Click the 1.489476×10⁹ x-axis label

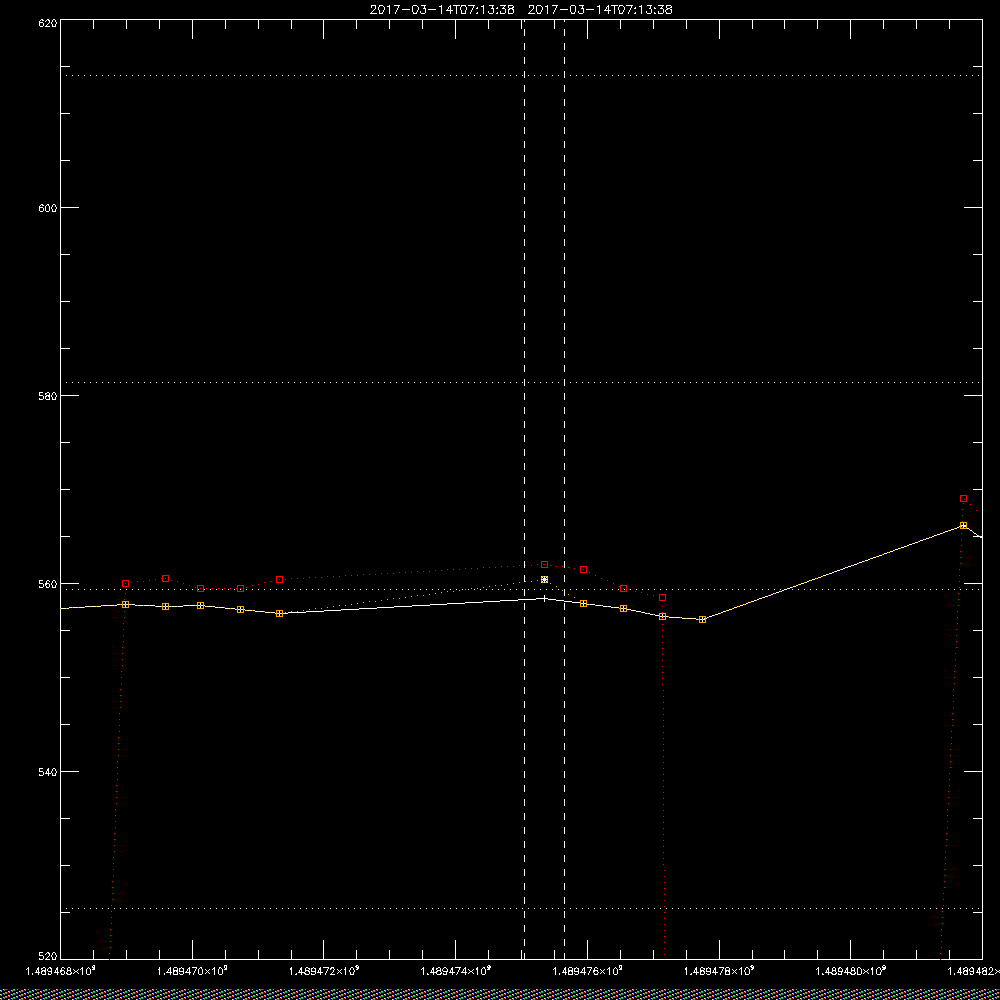[588, 971]
